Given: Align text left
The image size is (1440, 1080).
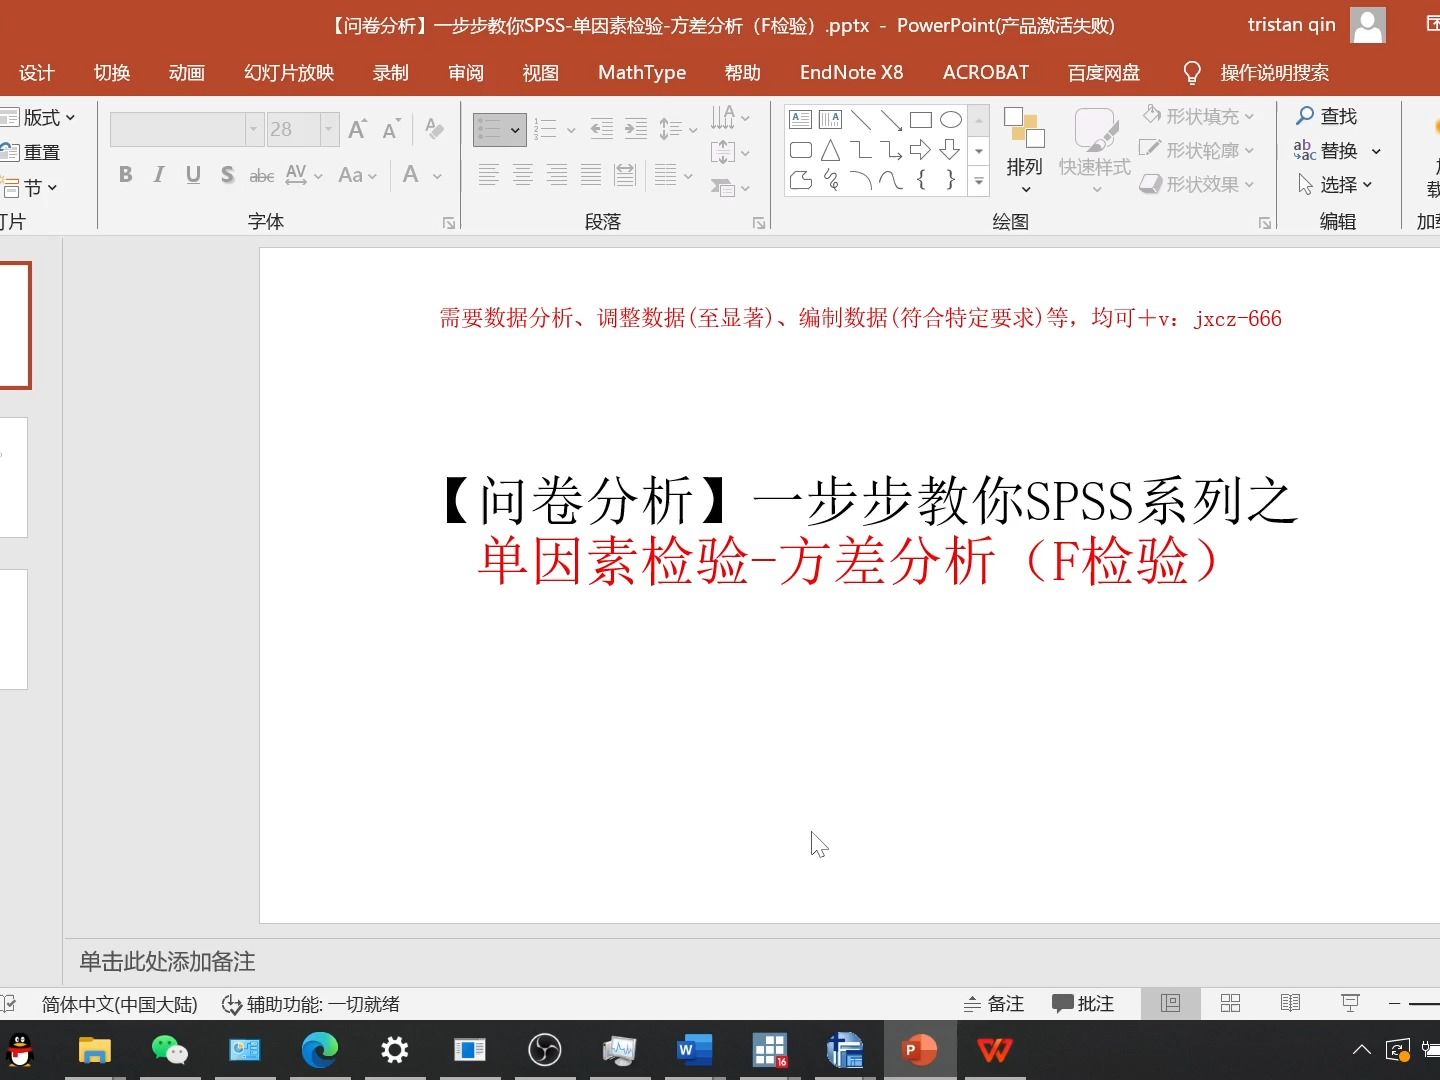Looking at the screenshot, I should pos(488,175).
